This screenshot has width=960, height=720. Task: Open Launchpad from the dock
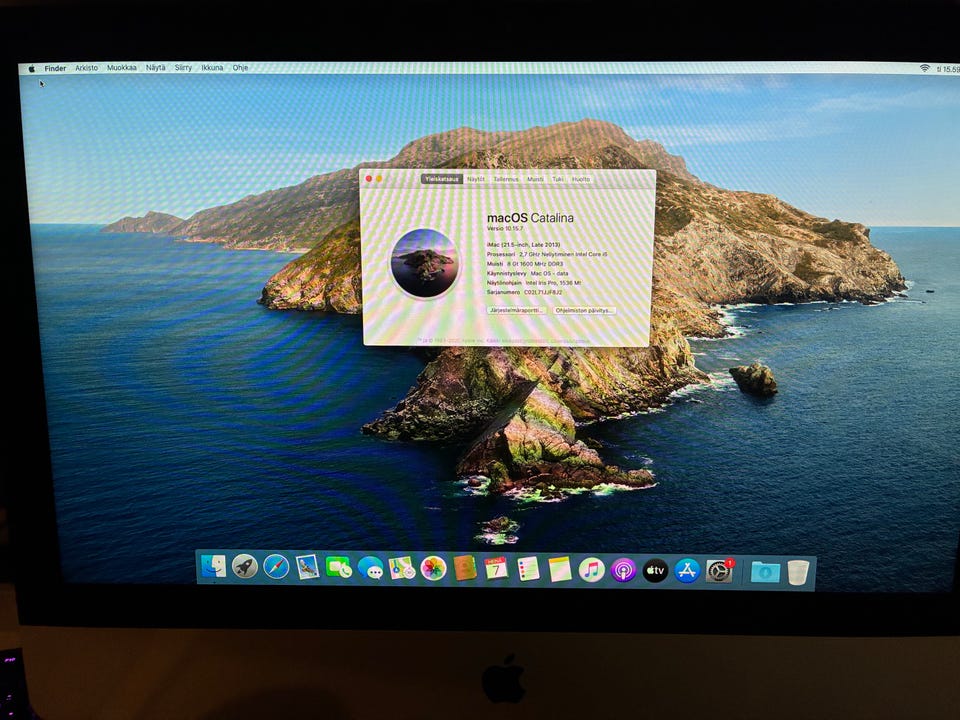(x=245, y=567)
